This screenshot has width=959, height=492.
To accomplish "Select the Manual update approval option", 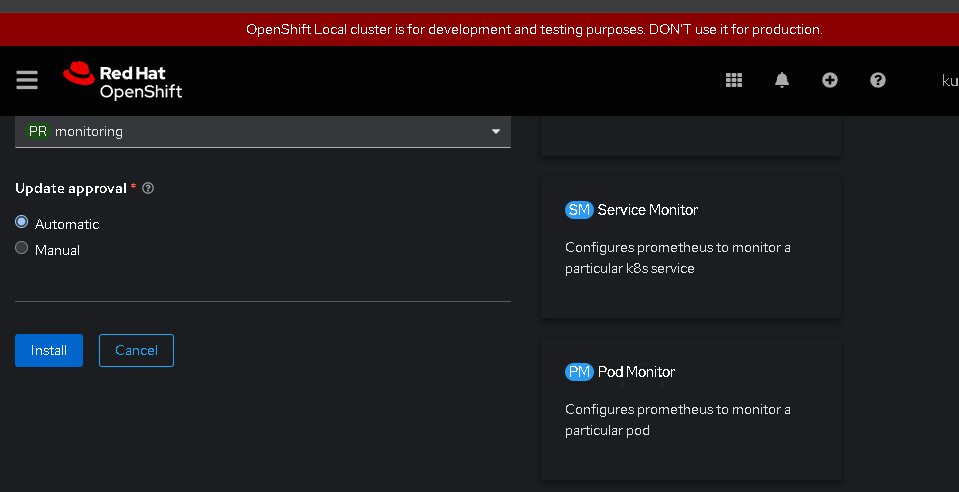I will click(21, 248).
